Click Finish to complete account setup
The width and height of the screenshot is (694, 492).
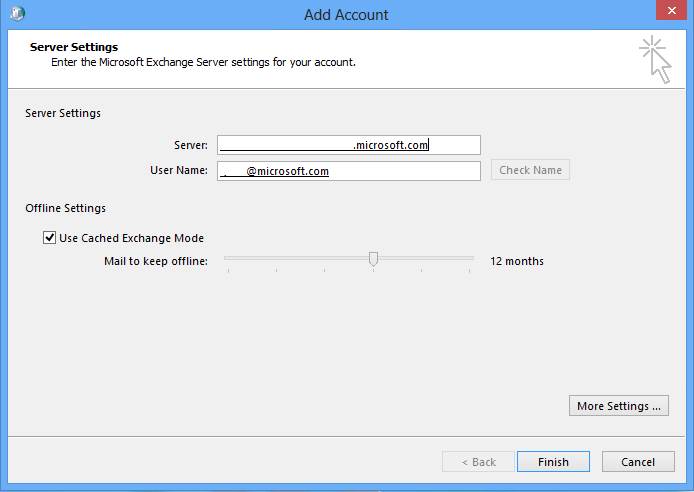tap(553, 462)
